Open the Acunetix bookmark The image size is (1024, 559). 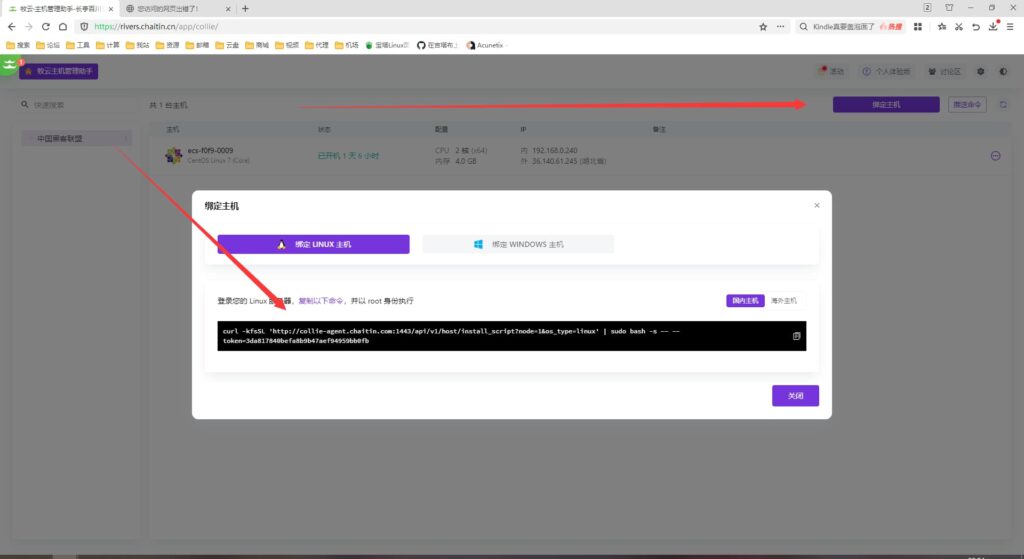tap(485, 45)
